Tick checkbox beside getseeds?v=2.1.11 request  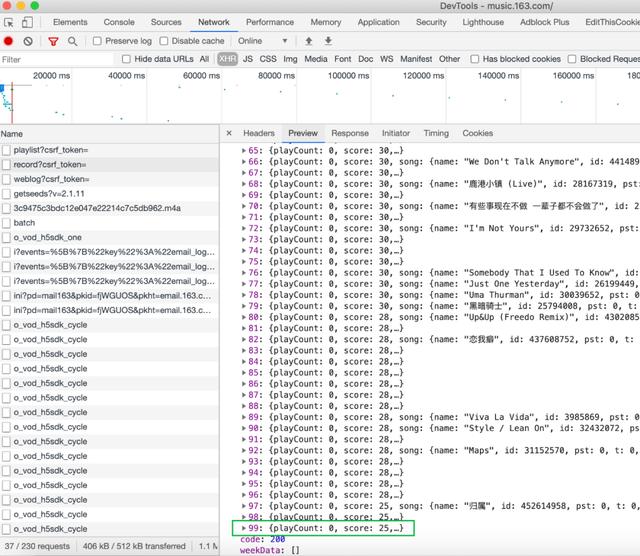tap(6, 194)
